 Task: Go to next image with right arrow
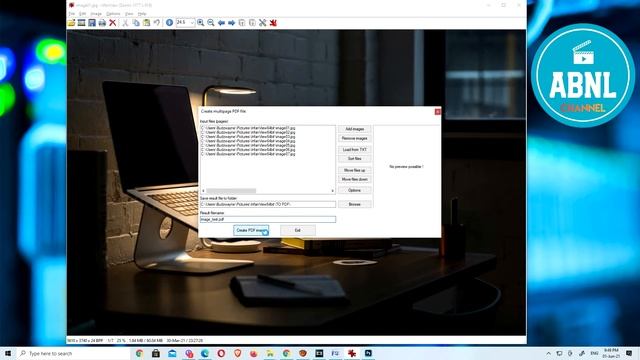(x=231, y=23)
